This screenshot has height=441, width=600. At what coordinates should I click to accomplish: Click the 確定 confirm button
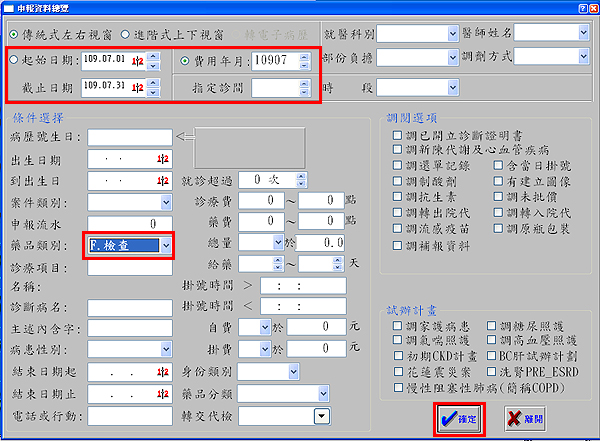pyautogui.click(x=461, y=420)
